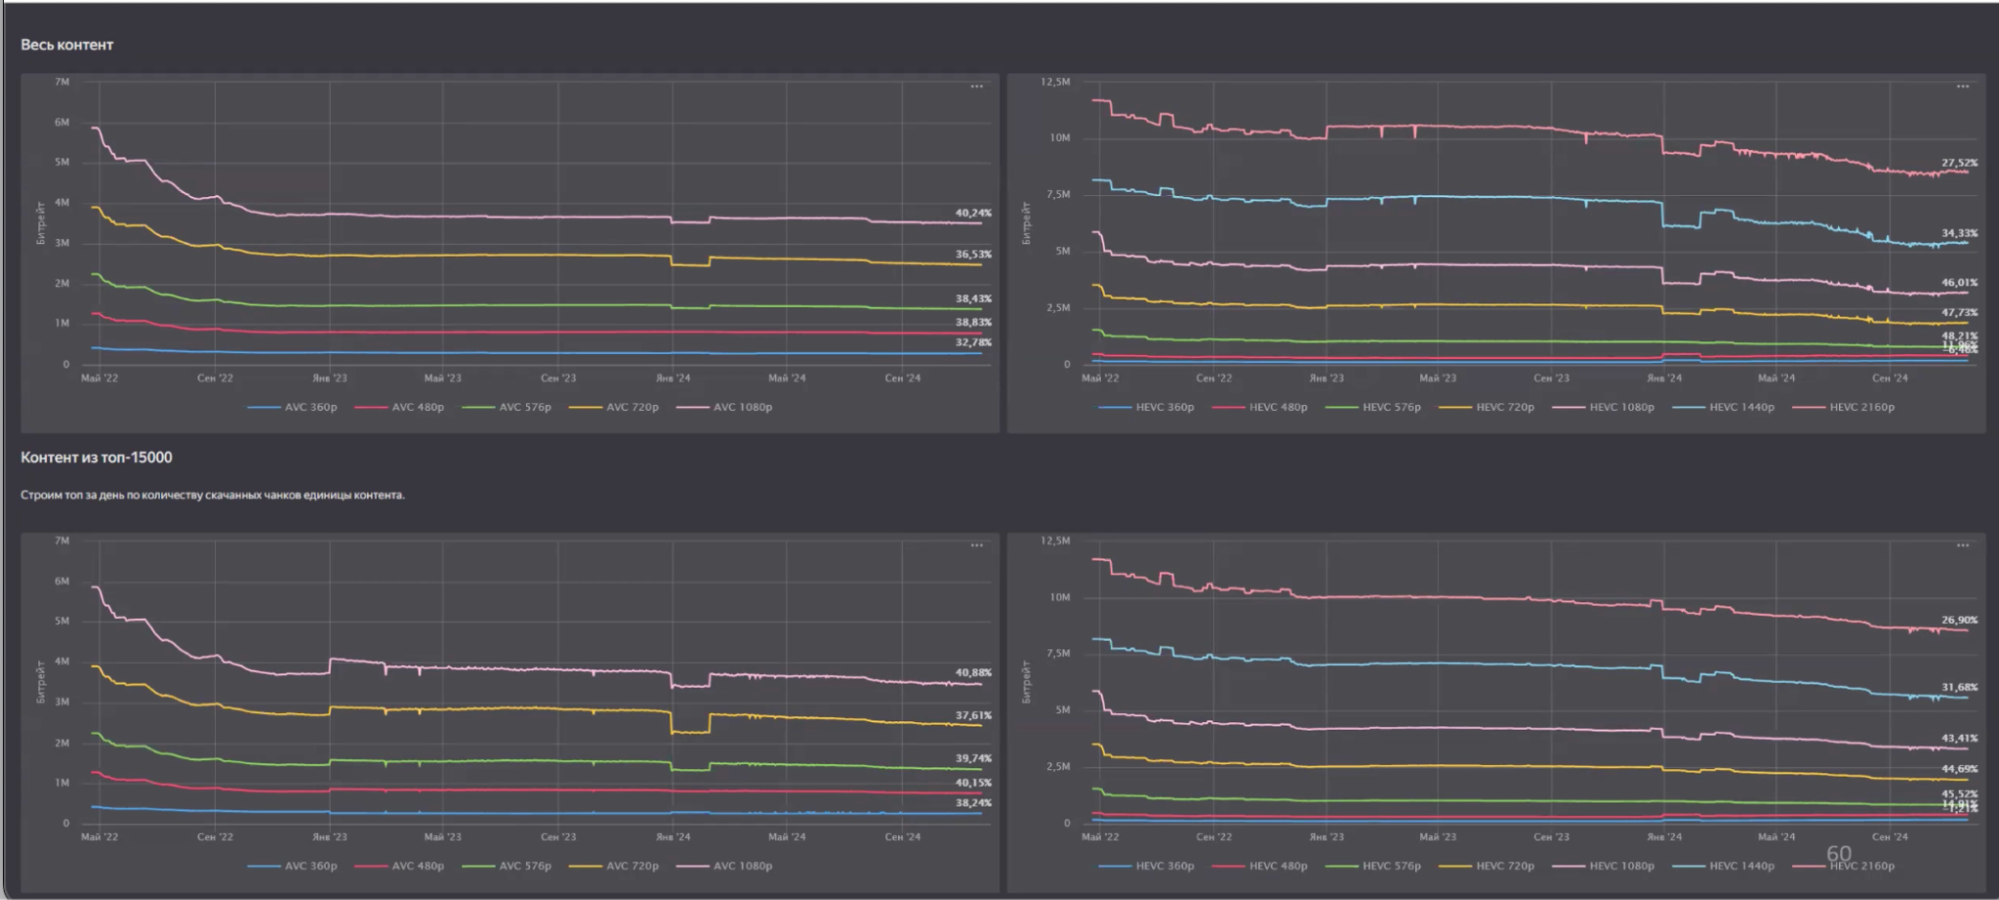Click the 12,5M axis value in Весь контент HEVC chart
Screen dimensions: 1999x900
pyautogui.click(x=1055, y=82)
